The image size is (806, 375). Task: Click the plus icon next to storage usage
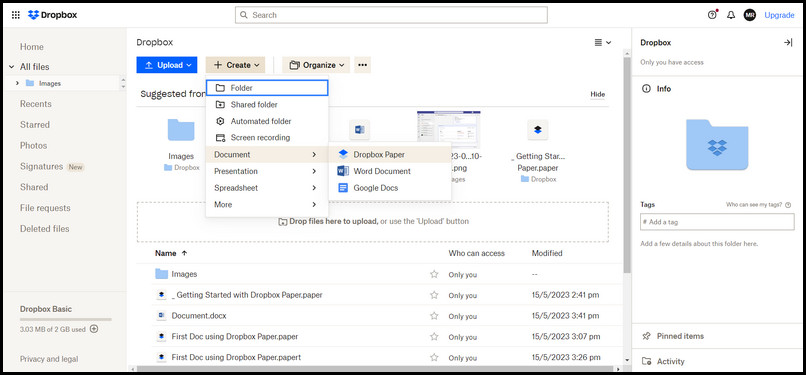click(94, 329)
